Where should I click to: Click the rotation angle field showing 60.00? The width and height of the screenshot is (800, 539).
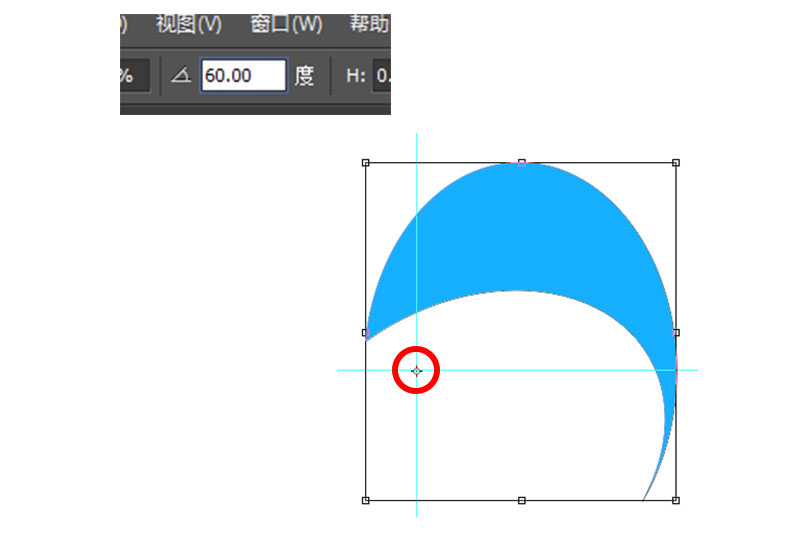click(x=243, y=75)
